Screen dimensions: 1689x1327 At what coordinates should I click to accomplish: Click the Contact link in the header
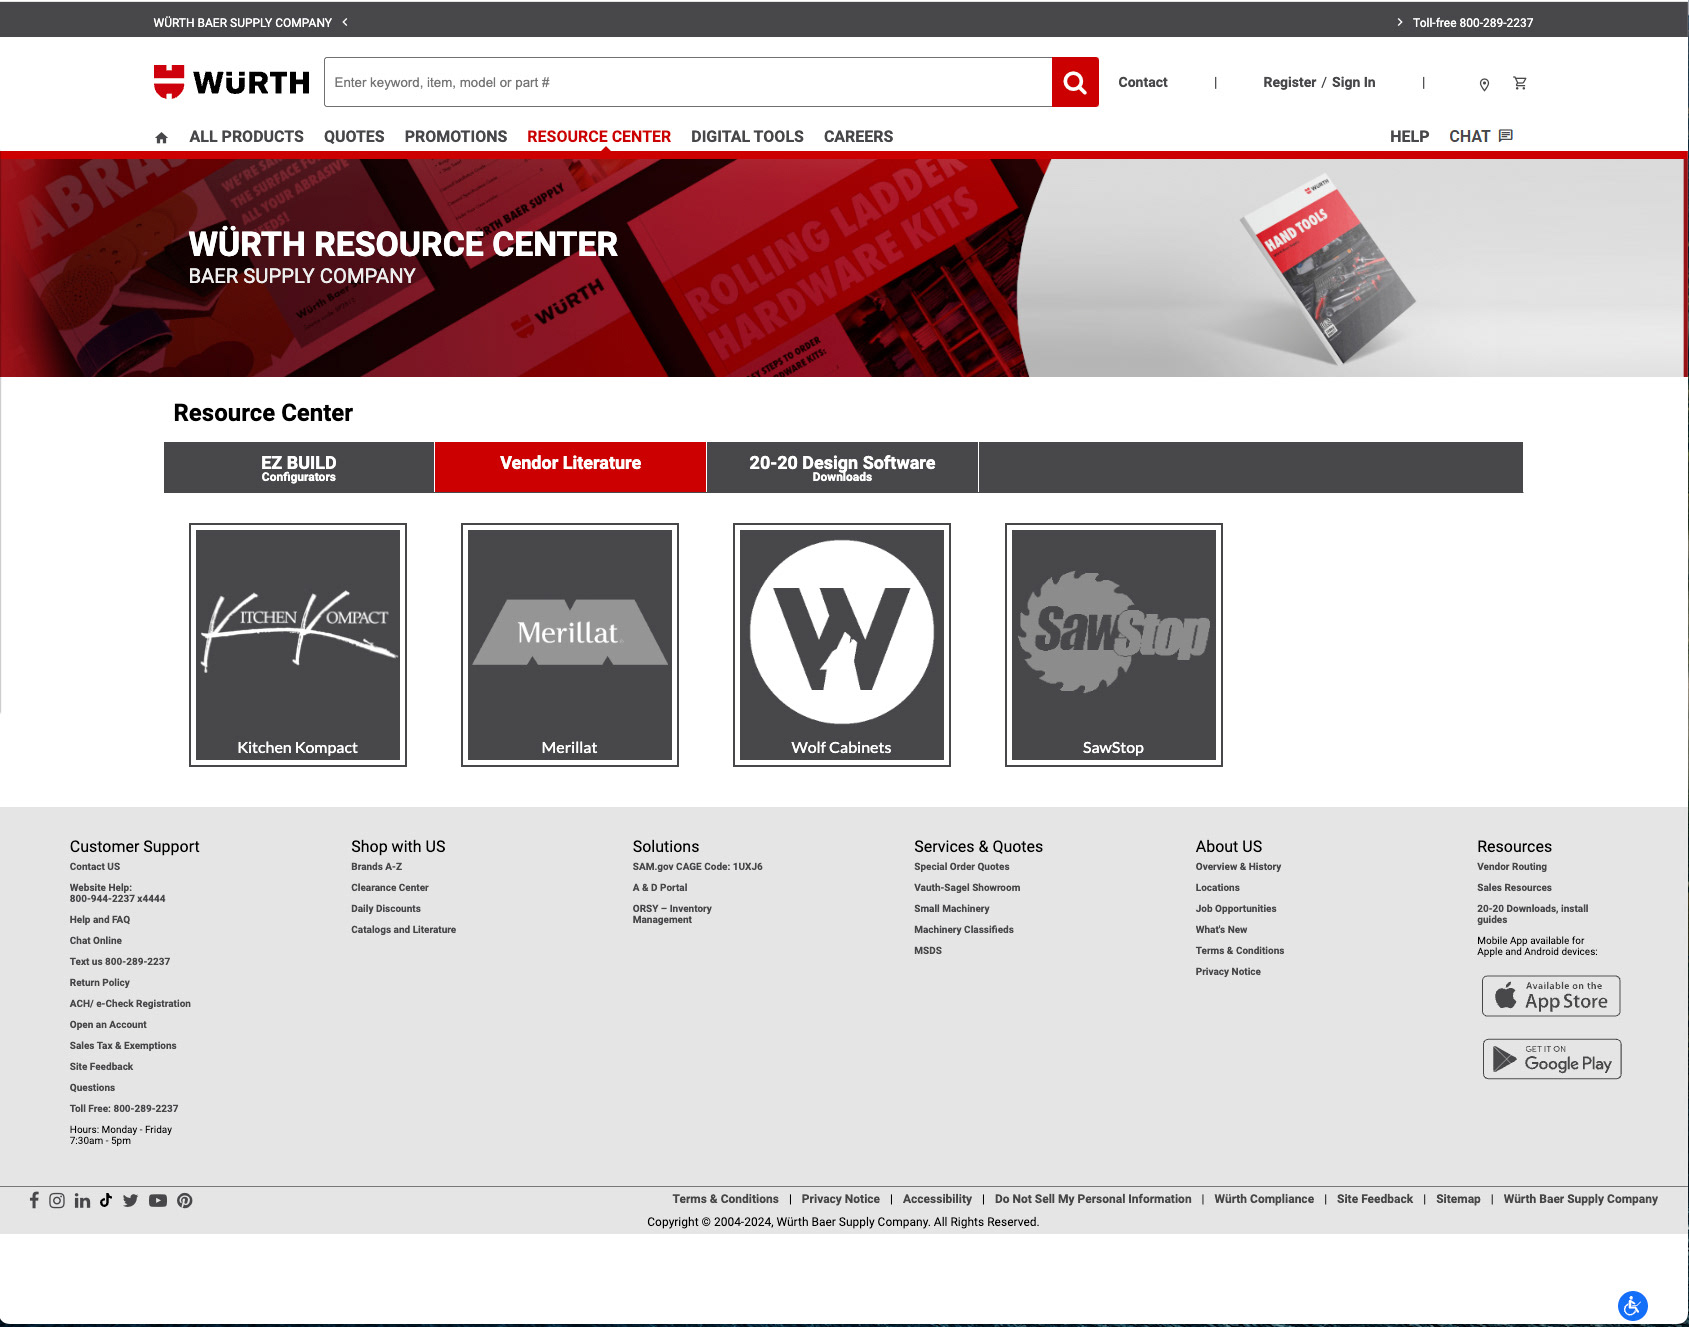(1143, 82)
